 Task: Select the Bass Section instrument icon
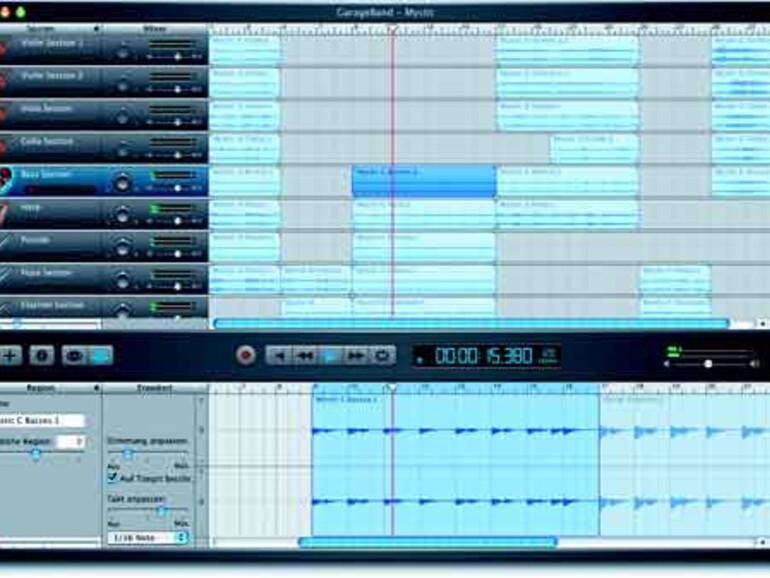pyautogui.click(x=5, y=181)
